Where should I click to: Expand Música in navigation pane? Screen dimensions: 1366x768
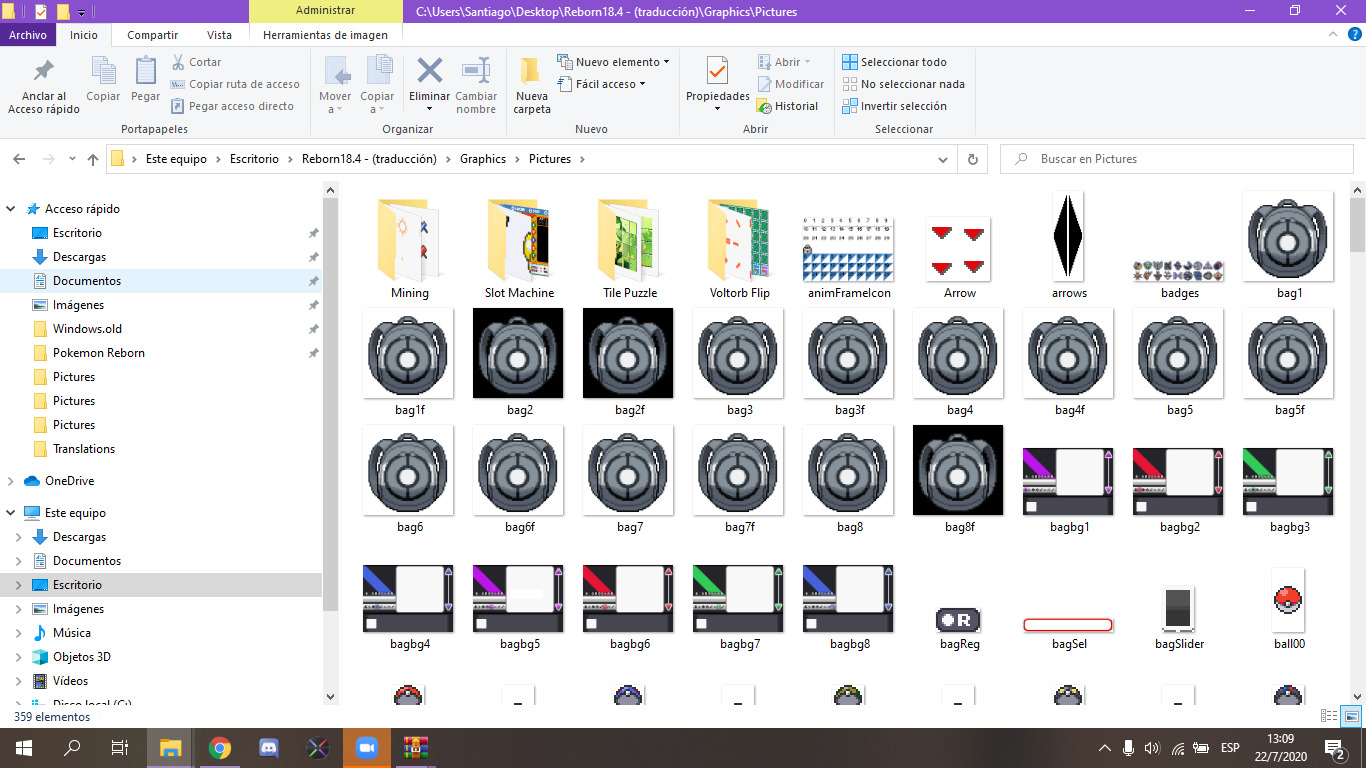pos(18,633)
